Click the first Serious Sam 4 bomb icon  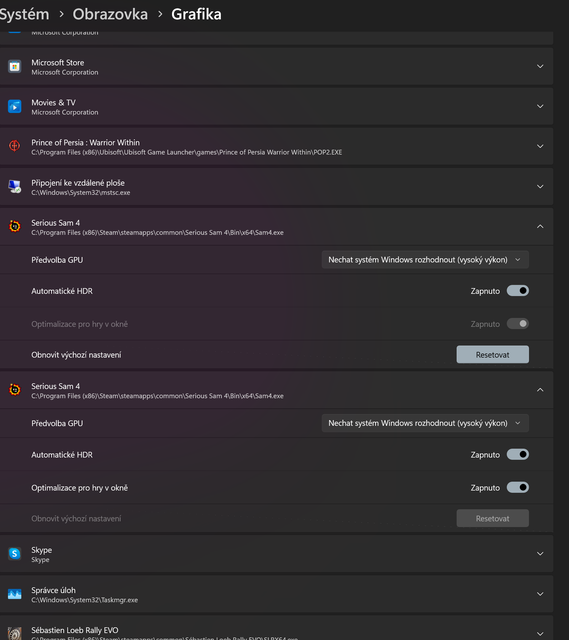click(15, 226)
